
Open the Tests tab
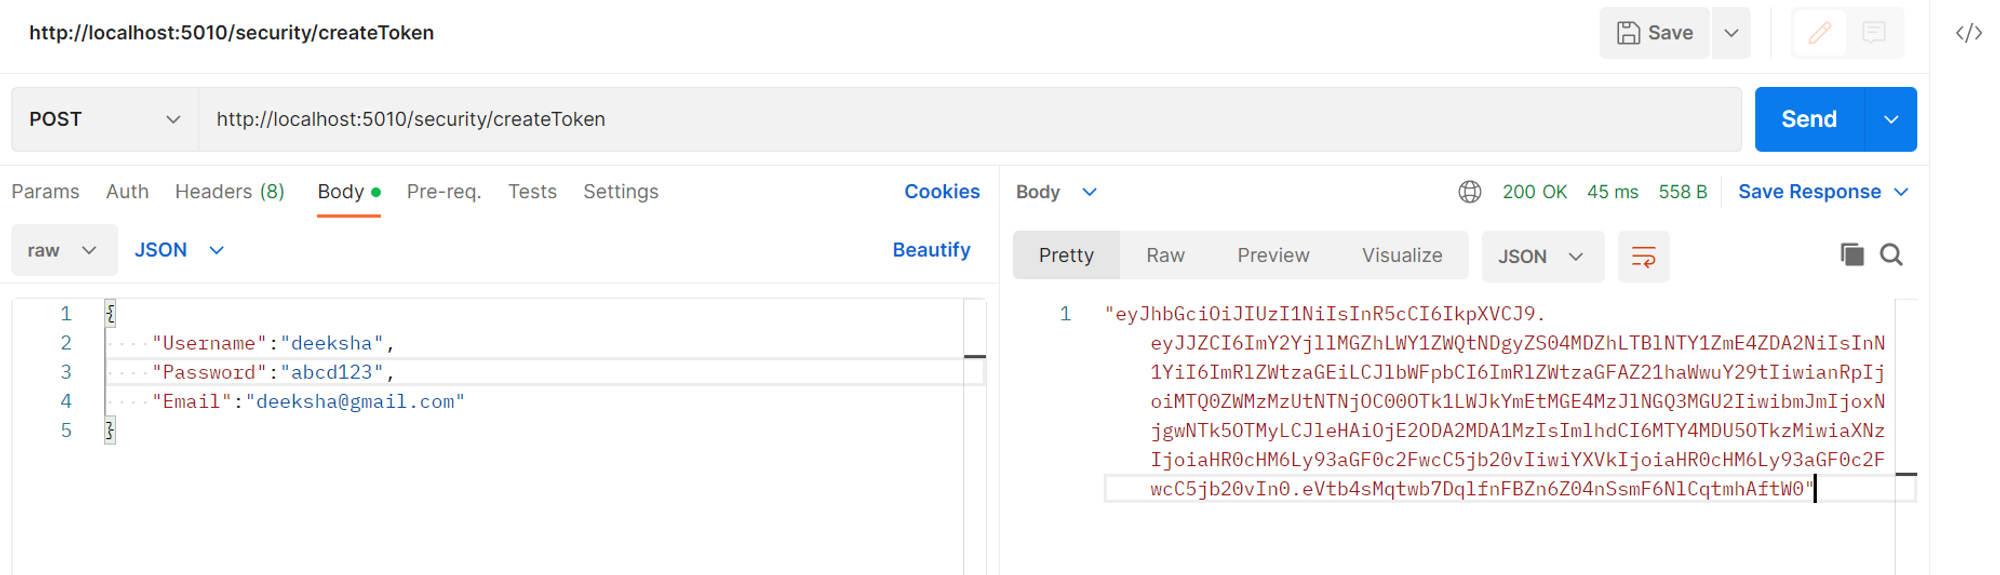532,192
